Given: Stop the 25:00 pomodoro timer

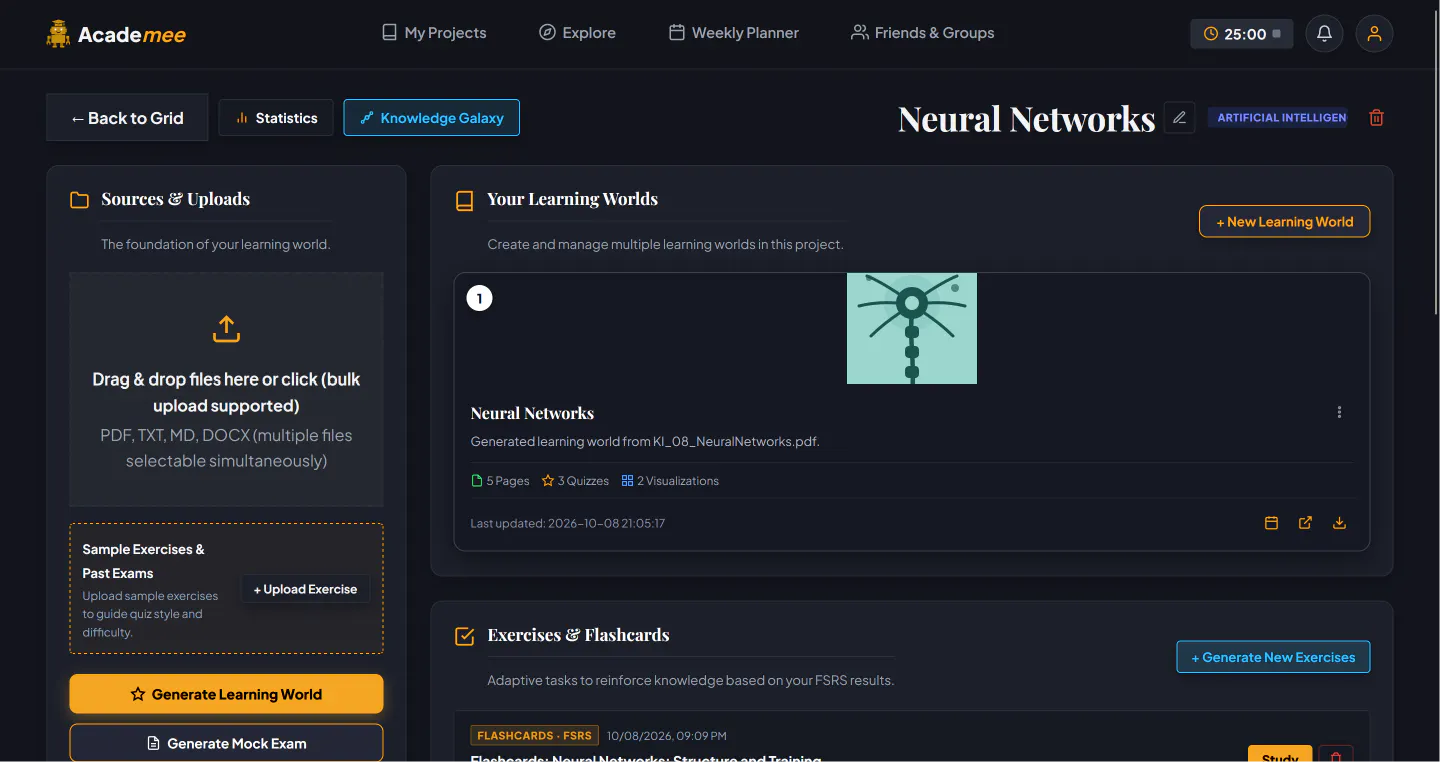Looking at the screenshot, I should (1276, 34).
